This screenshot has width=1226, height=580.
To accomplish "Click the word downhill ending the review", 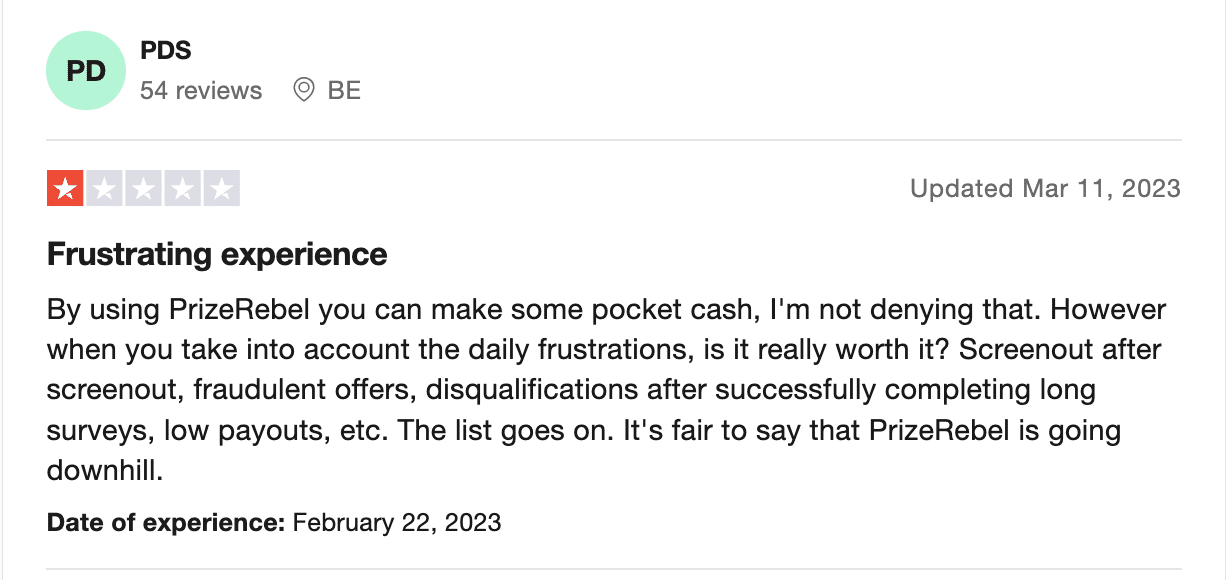I will pyautogui.click(x=105, y=470).
